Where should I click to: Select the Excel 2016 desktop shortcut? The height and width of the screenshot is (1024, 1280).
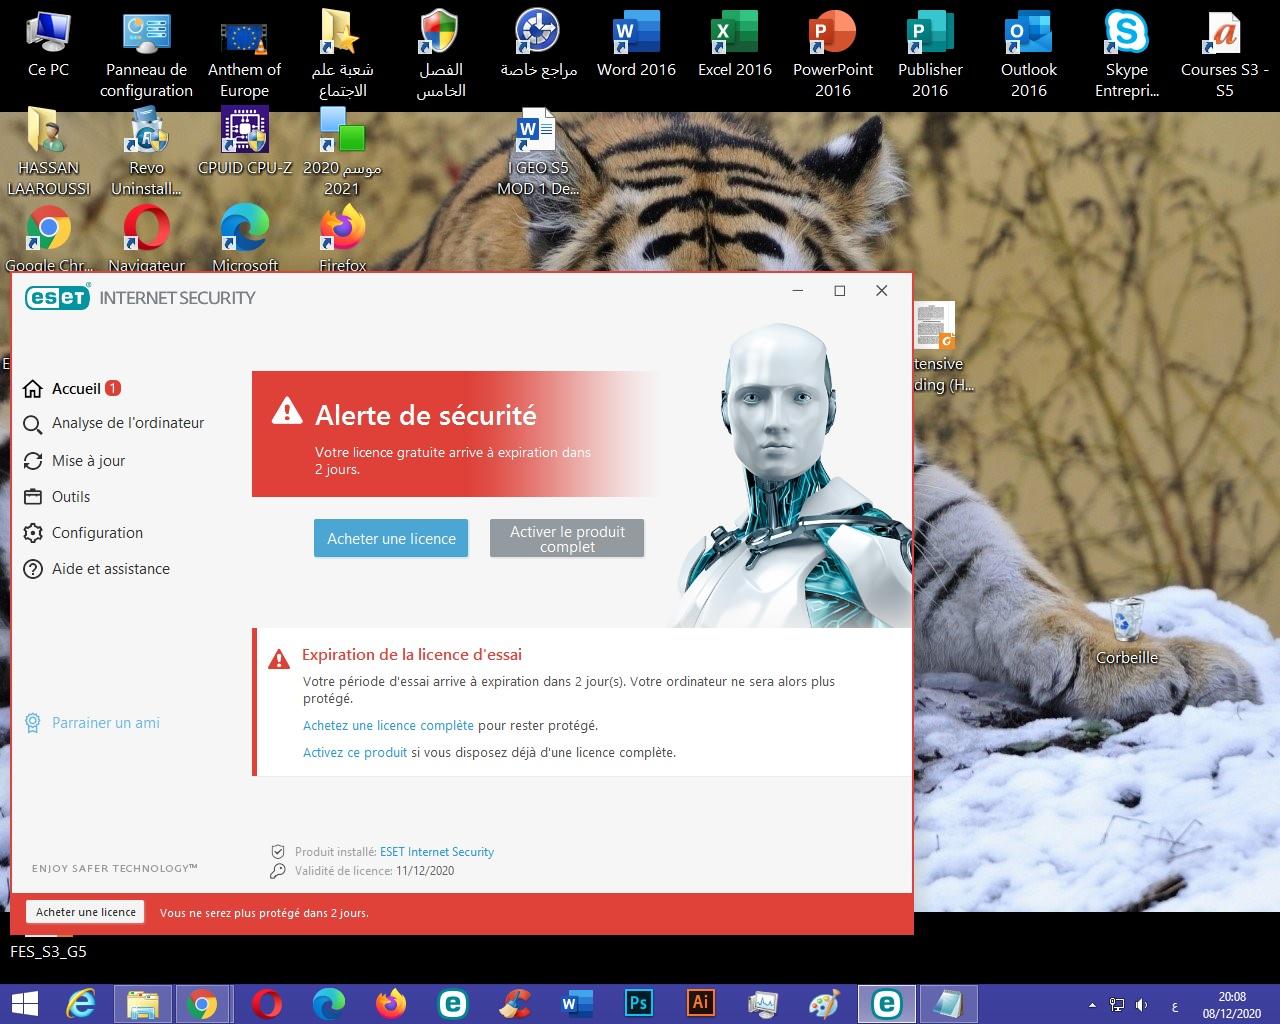click(x=734, y=45)
